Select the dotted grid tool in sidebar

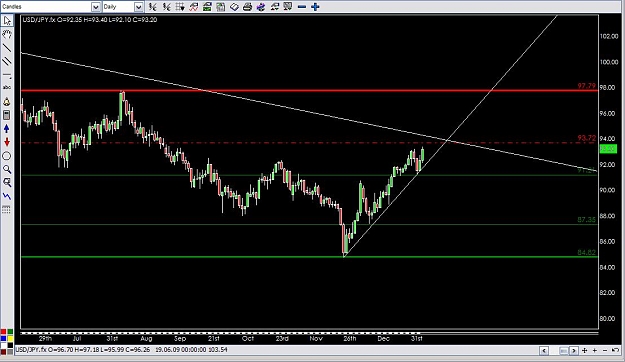(x=7, y=210)
